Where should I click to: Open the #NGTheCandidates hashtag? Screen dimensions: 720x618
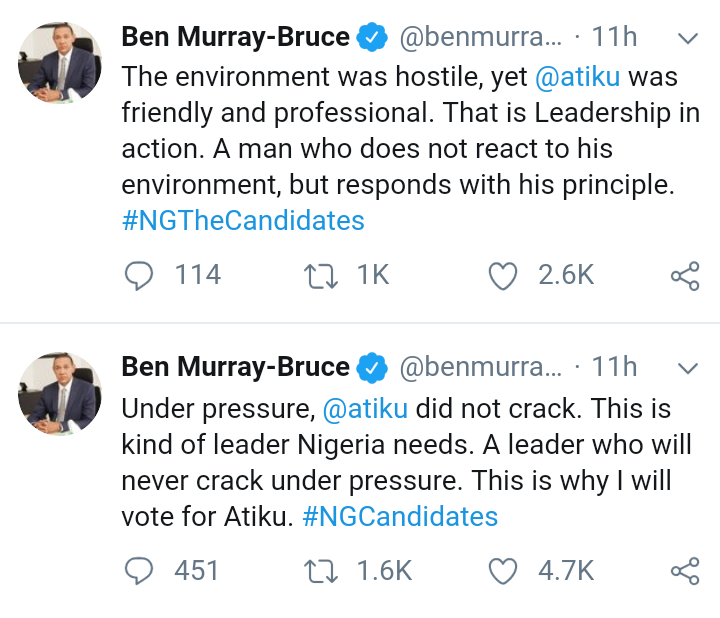[243, 220]
